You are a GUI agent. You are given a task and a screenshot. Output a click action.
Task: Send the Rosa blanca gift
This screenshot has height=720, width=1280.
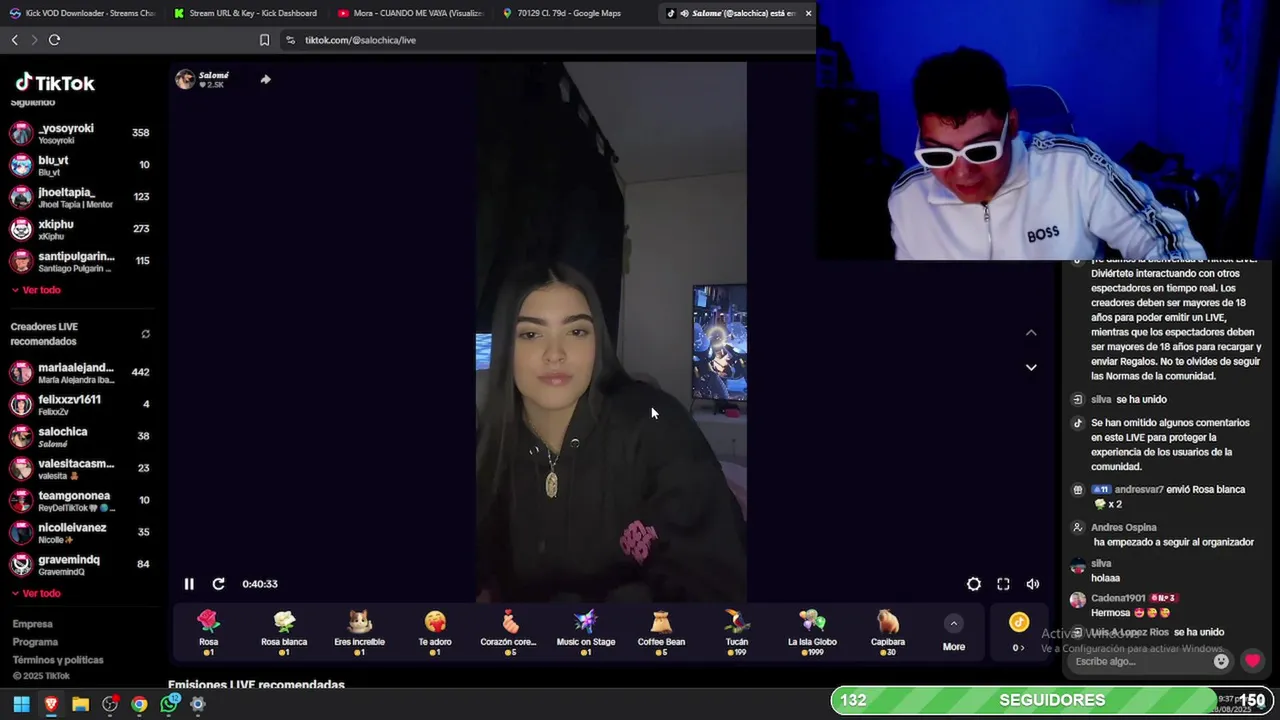click(284, 633)
